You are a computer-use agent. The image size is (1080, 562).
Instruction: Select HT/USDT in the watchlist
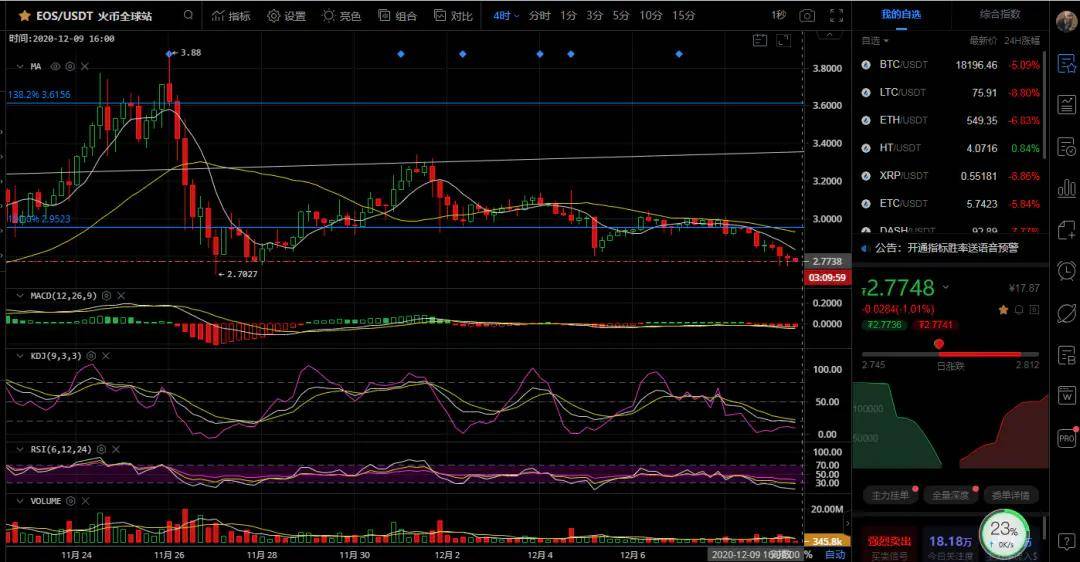click(950, 148)
